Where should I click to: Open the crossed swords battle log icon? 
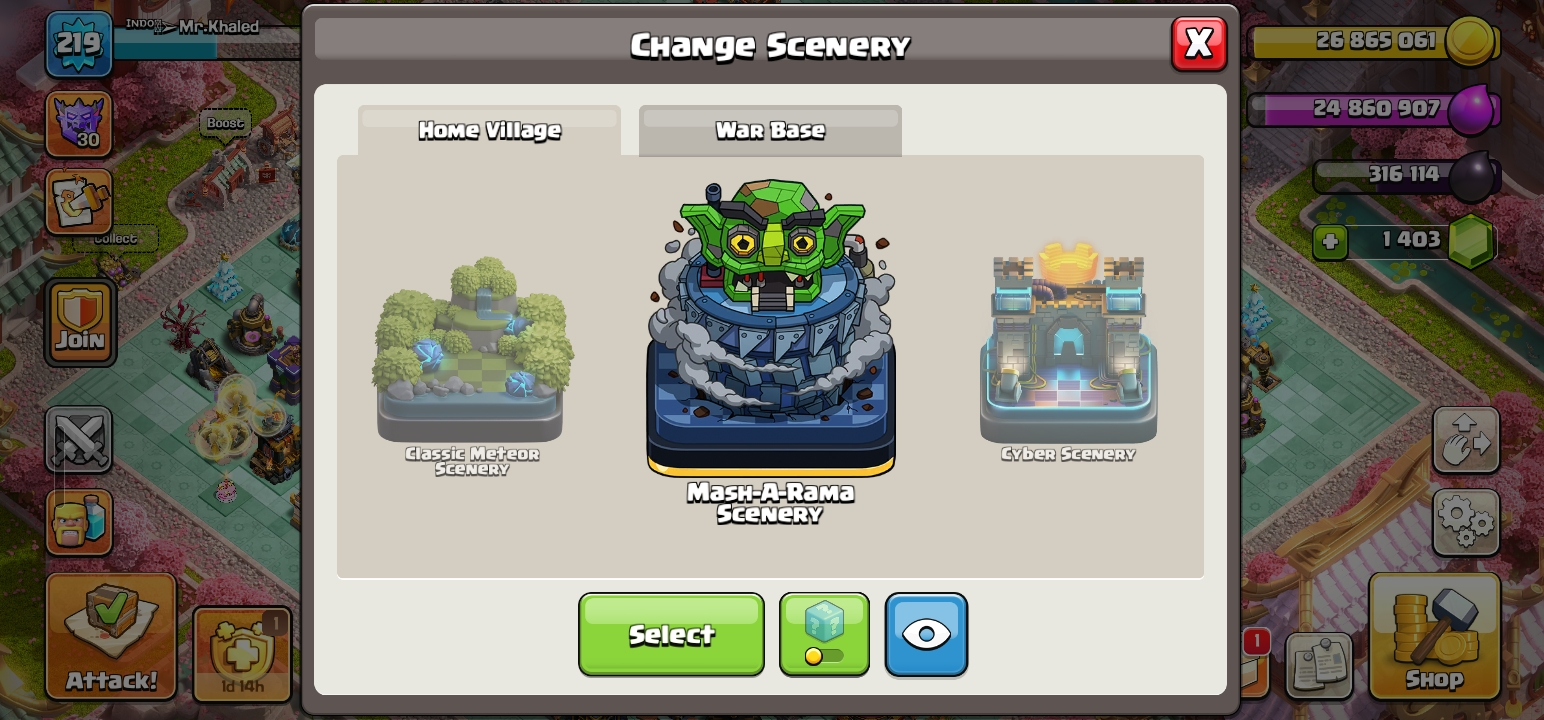(x=79, y=440)
